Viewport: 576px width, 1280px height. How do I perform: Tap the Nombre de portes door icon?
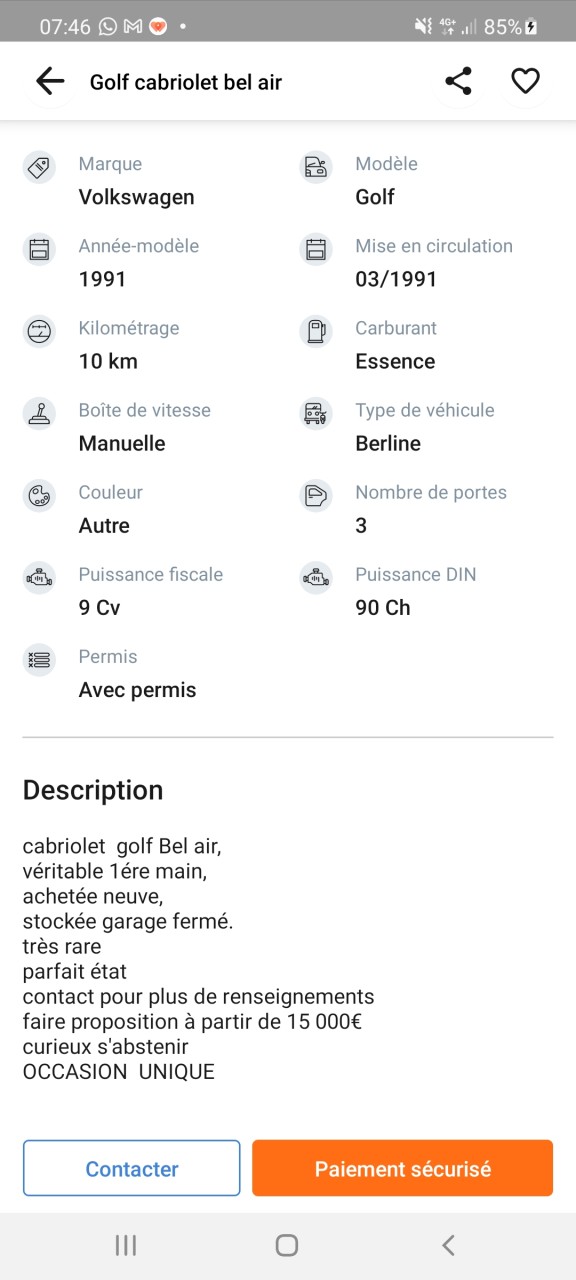tap(316, 495)
